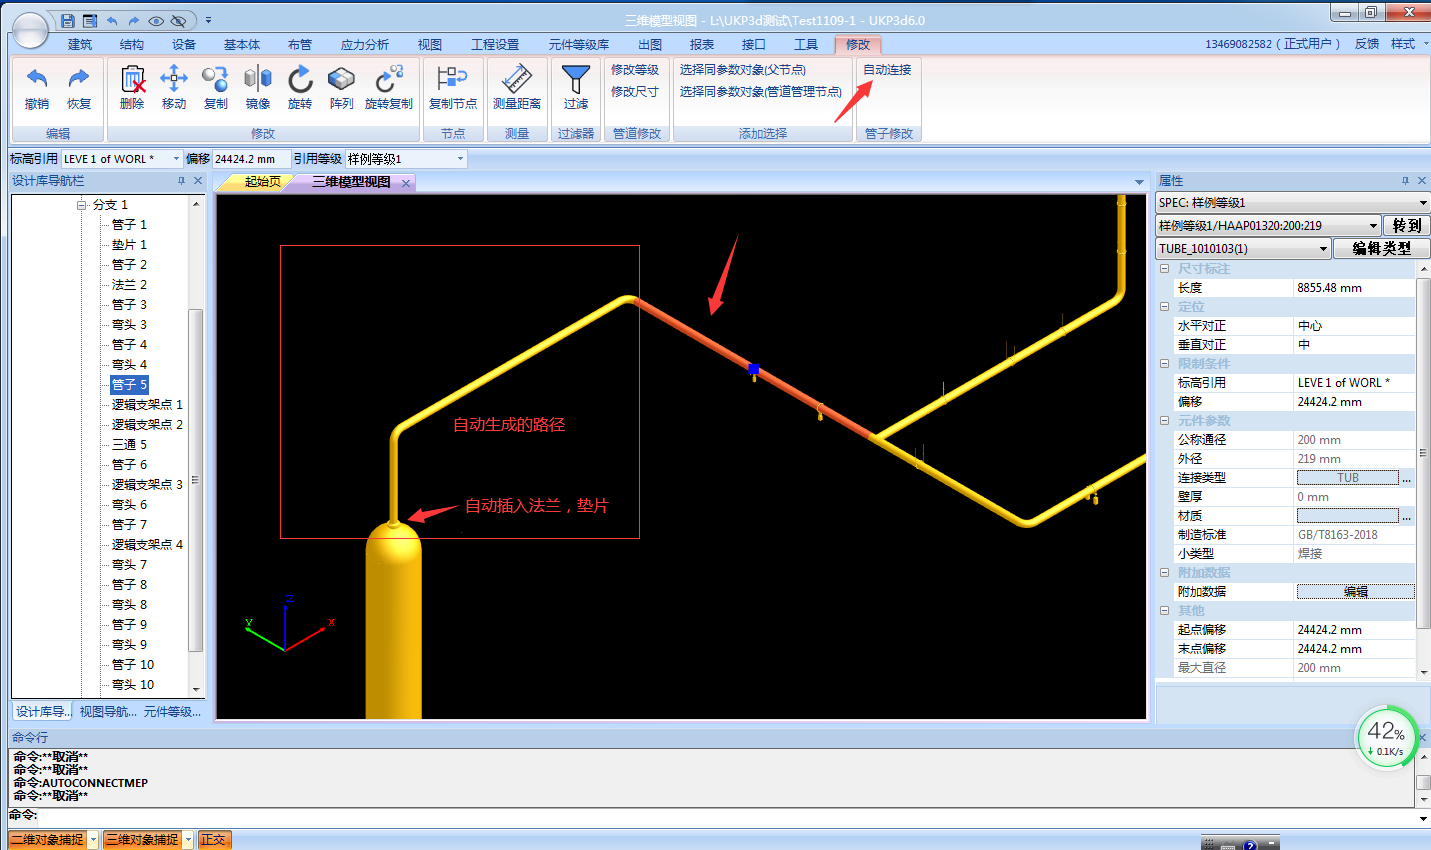Toggle 三维对象捕捉 in status bar
The height and width of the screenshot is (850, 1431).
pos(142,840)
